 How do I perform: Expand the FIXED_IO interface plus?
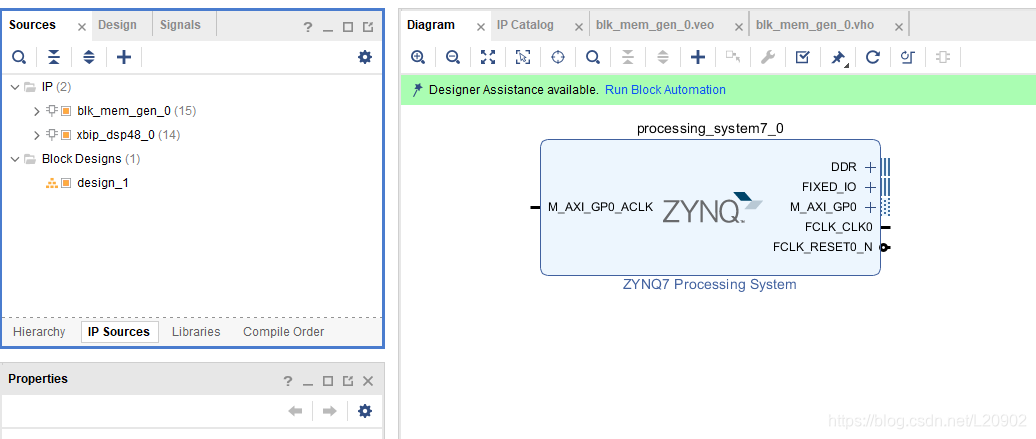pos(870,187)
